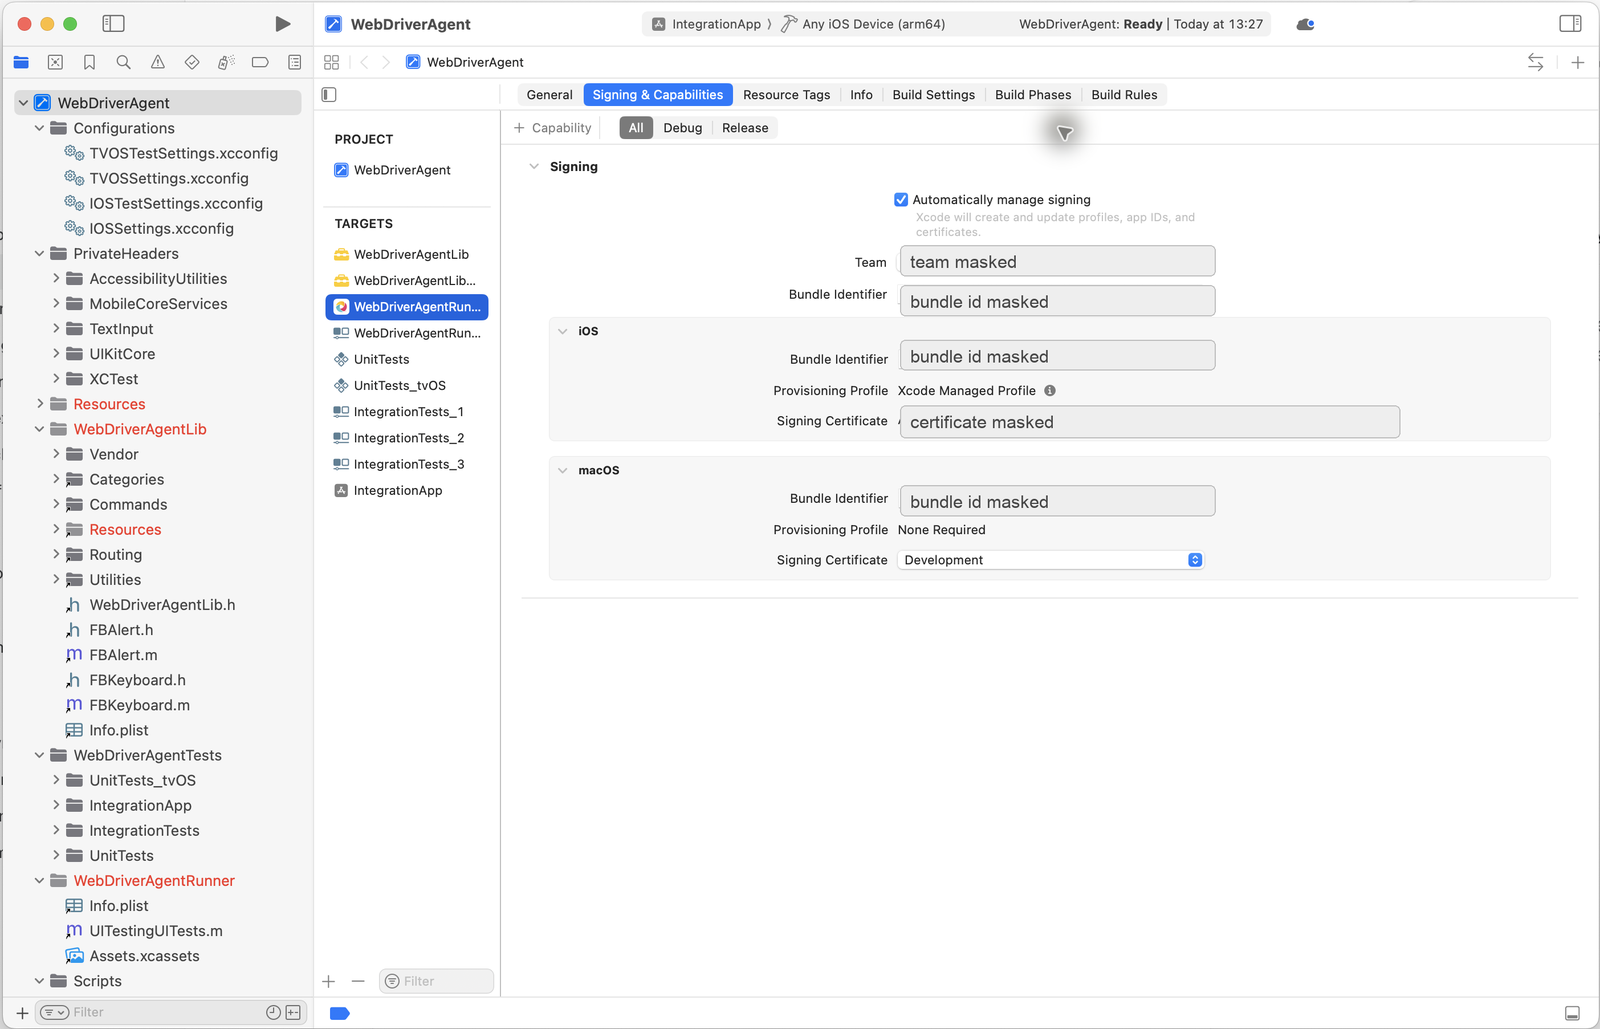
Task: Select the UnitTests_tvOS target
Action: 400,386
